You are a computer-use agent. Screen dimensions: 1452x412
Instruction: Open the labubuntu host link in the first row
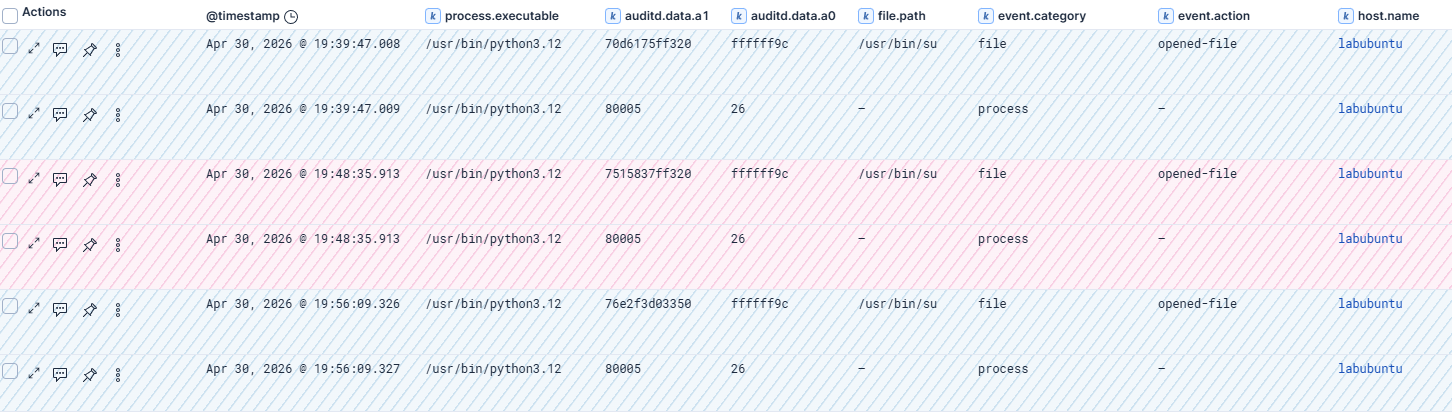tap(1370, 44)
